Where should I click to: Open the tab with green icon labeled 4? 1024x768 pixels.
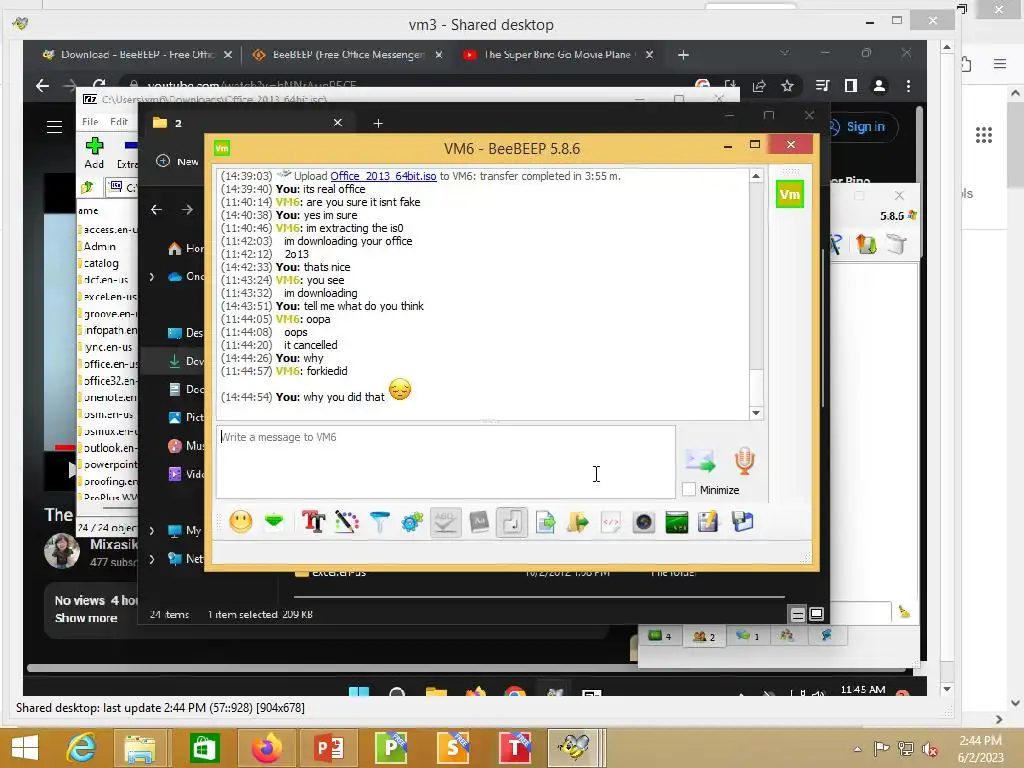(x=660, y=635)
